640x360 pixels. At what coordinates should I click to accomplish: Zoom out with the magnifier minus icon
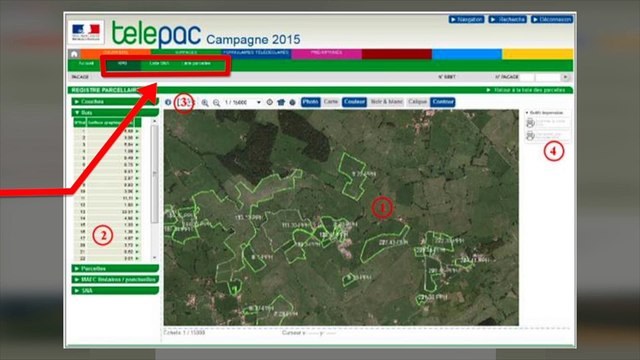pos(216,103)
